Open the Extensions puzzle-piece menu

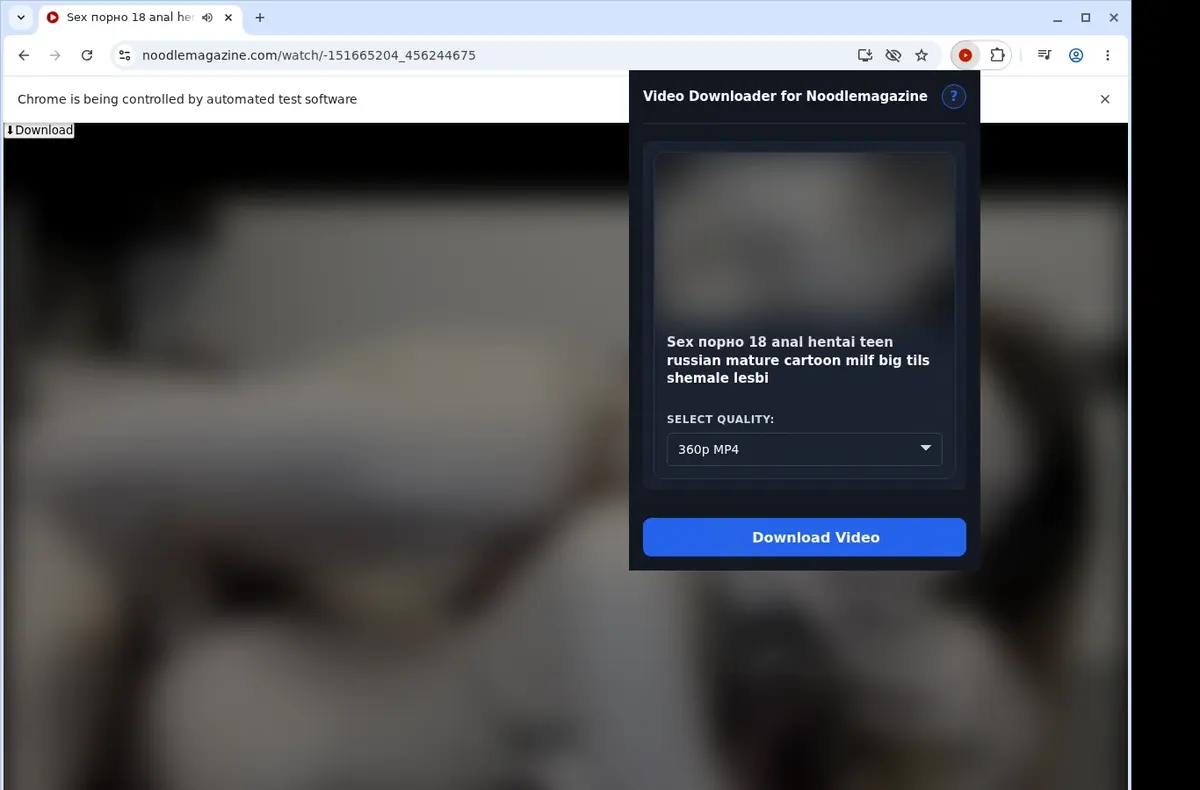click(997, 56)
